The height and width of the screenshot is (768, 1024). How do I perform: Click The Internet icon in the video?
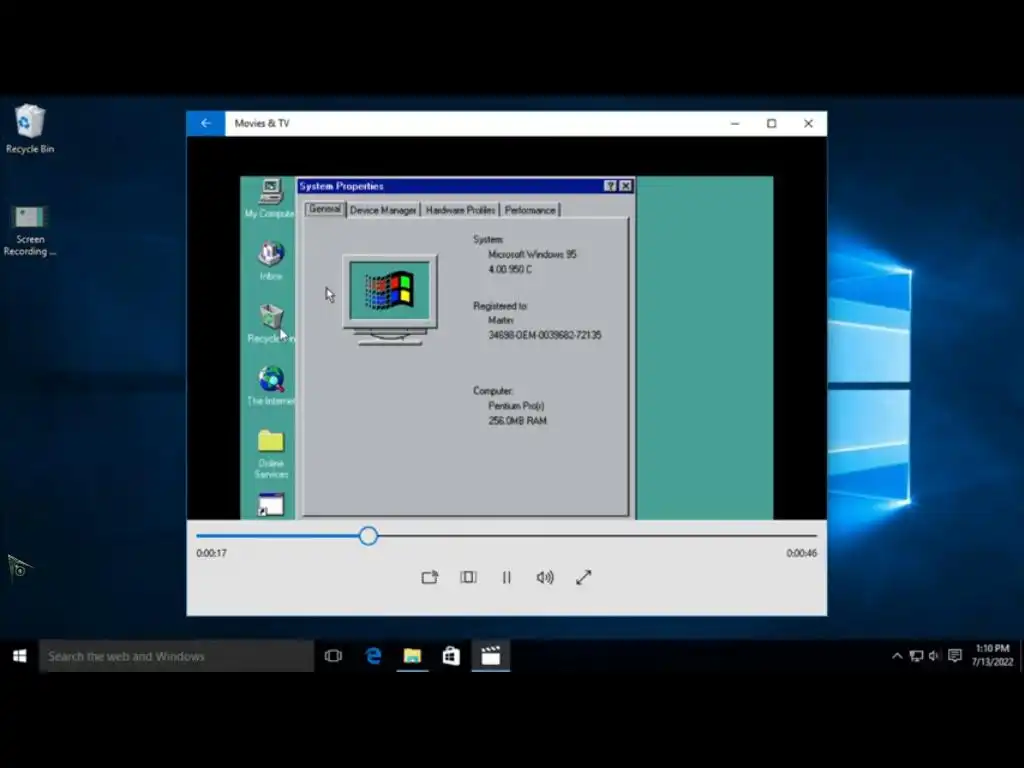[271, 385]
